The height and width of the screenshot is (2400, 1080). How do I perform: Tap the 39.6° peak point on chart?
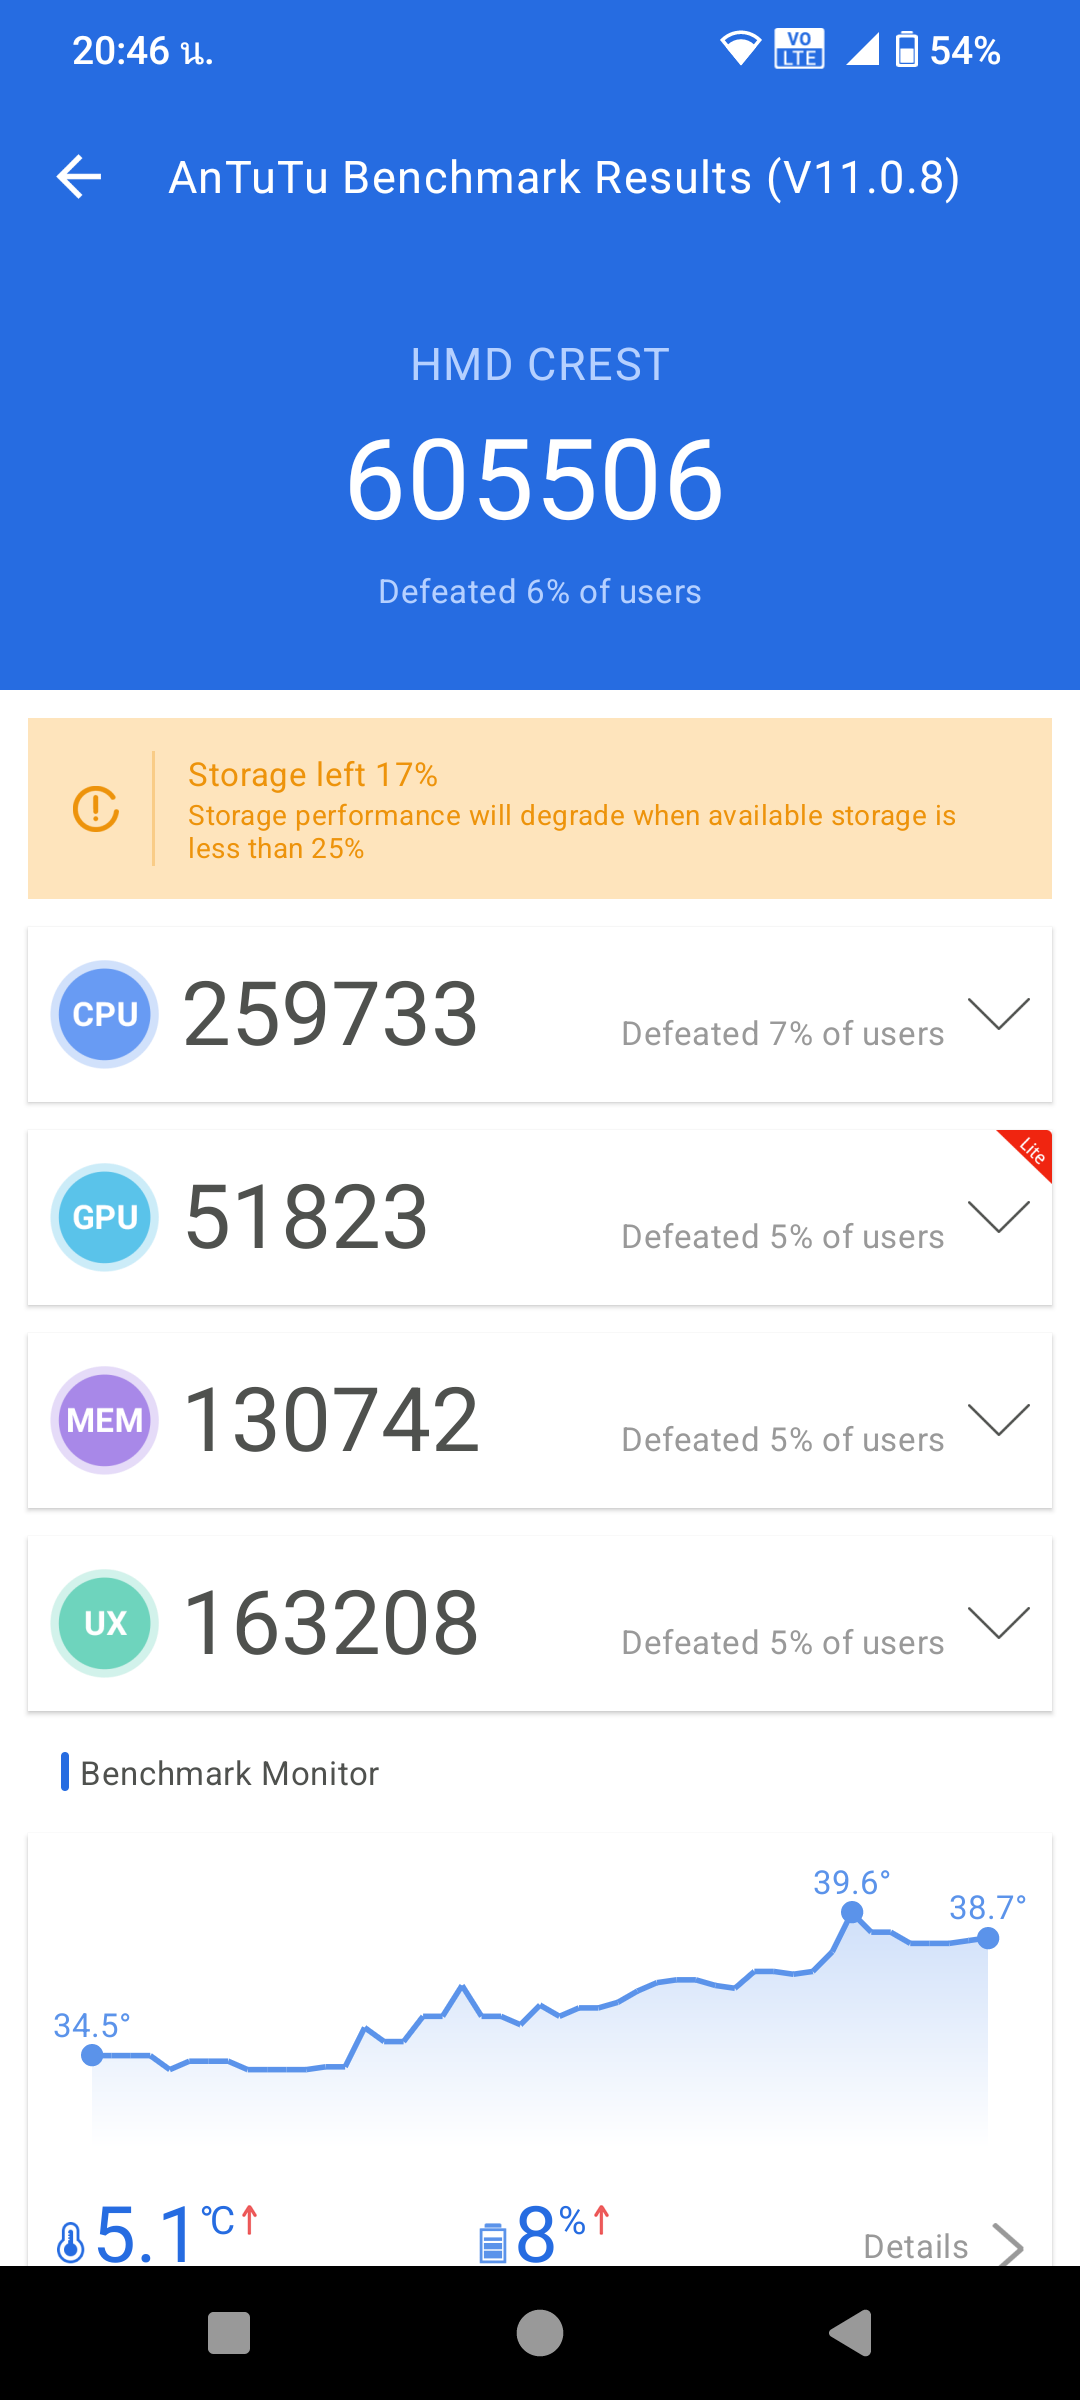click(852, 1912)
